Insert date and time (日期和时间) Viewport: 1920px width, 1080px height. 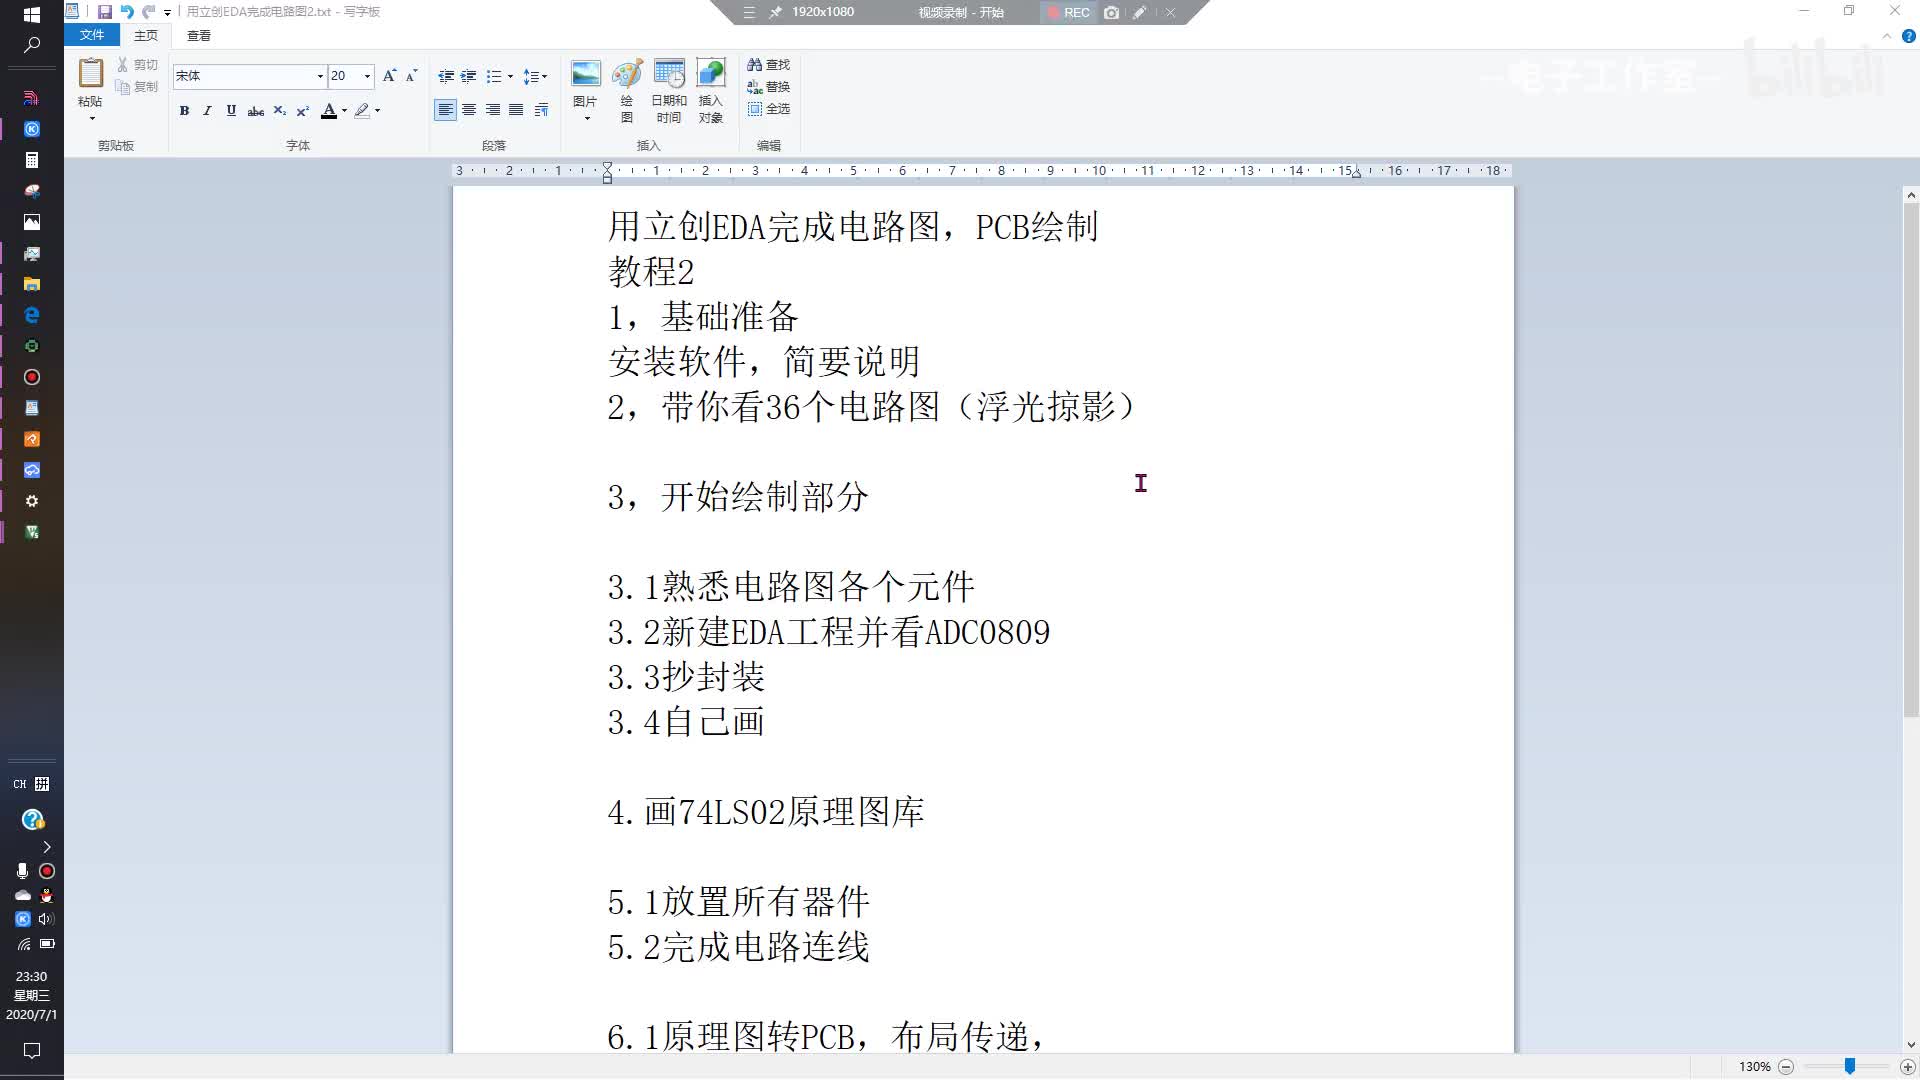click(x=669, y=90)
